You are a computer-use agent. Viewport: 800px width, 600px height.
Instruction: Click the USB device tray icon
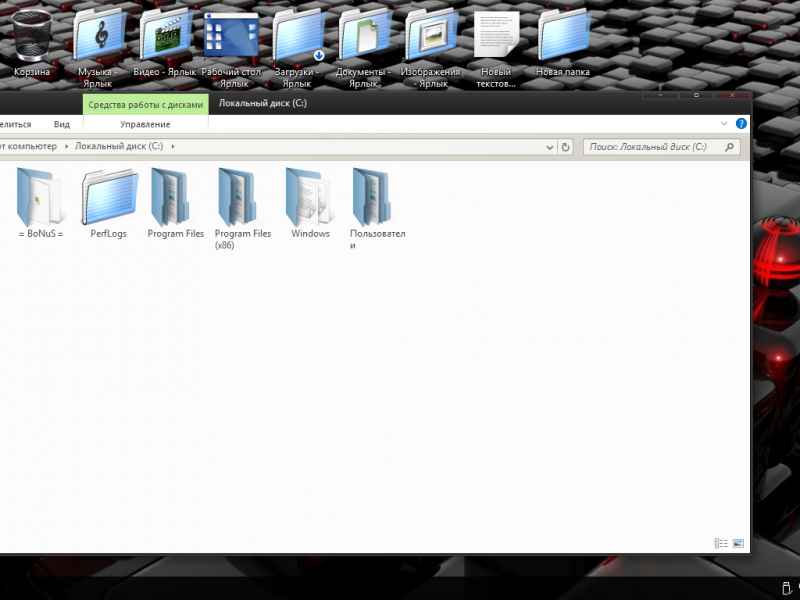(x=787, y=588)
